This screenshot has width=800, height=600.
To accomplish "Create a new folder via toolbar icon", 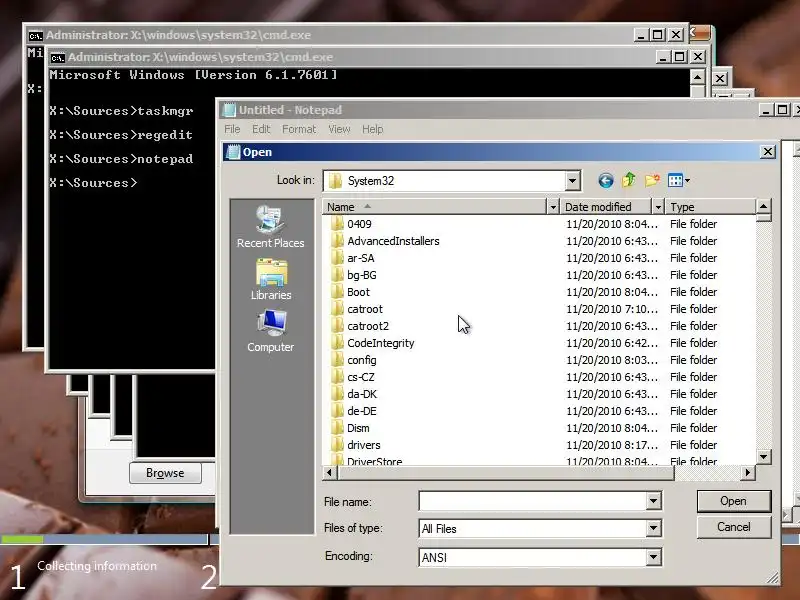I will [x=652, y=180].
